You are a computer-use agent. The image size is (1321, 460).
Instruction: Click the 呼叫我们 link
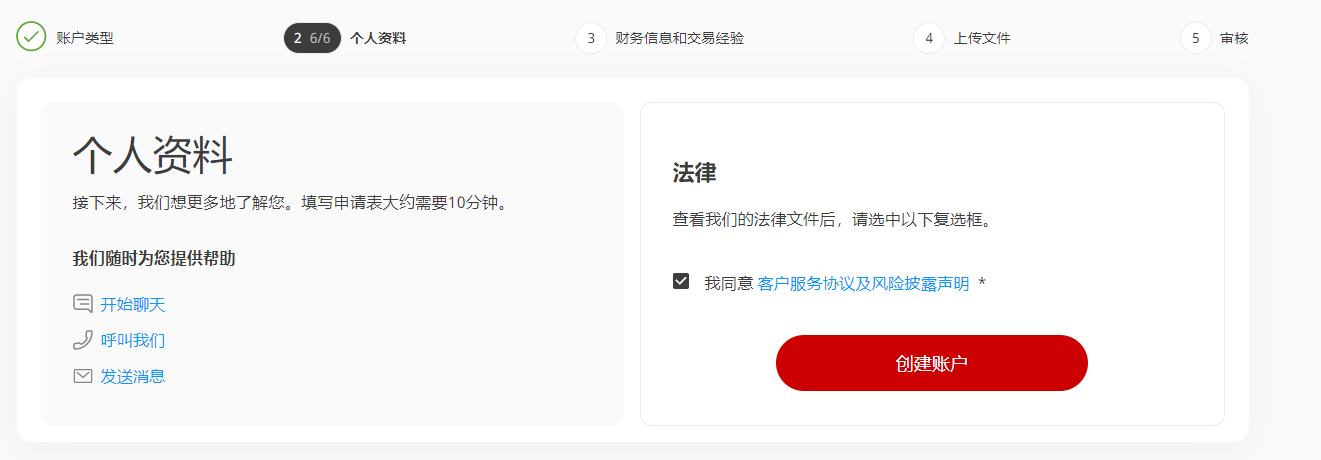133,340
